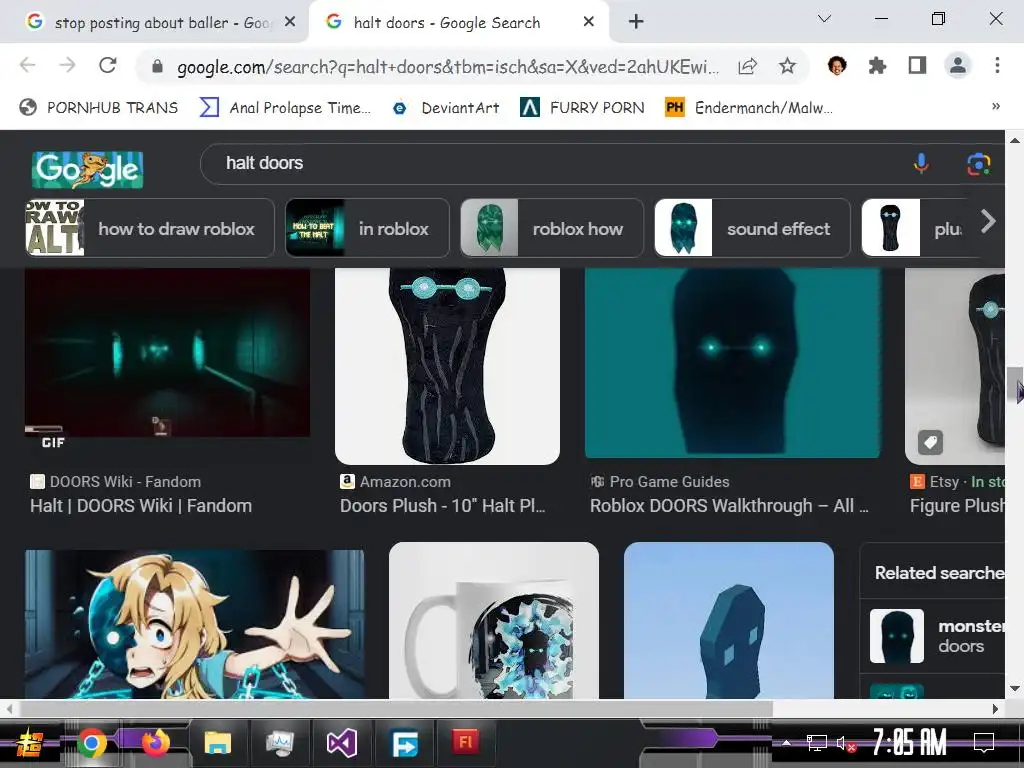Share this page via address bar icon
Viewport: 1024px width, 768px height.
pos(747,66)
